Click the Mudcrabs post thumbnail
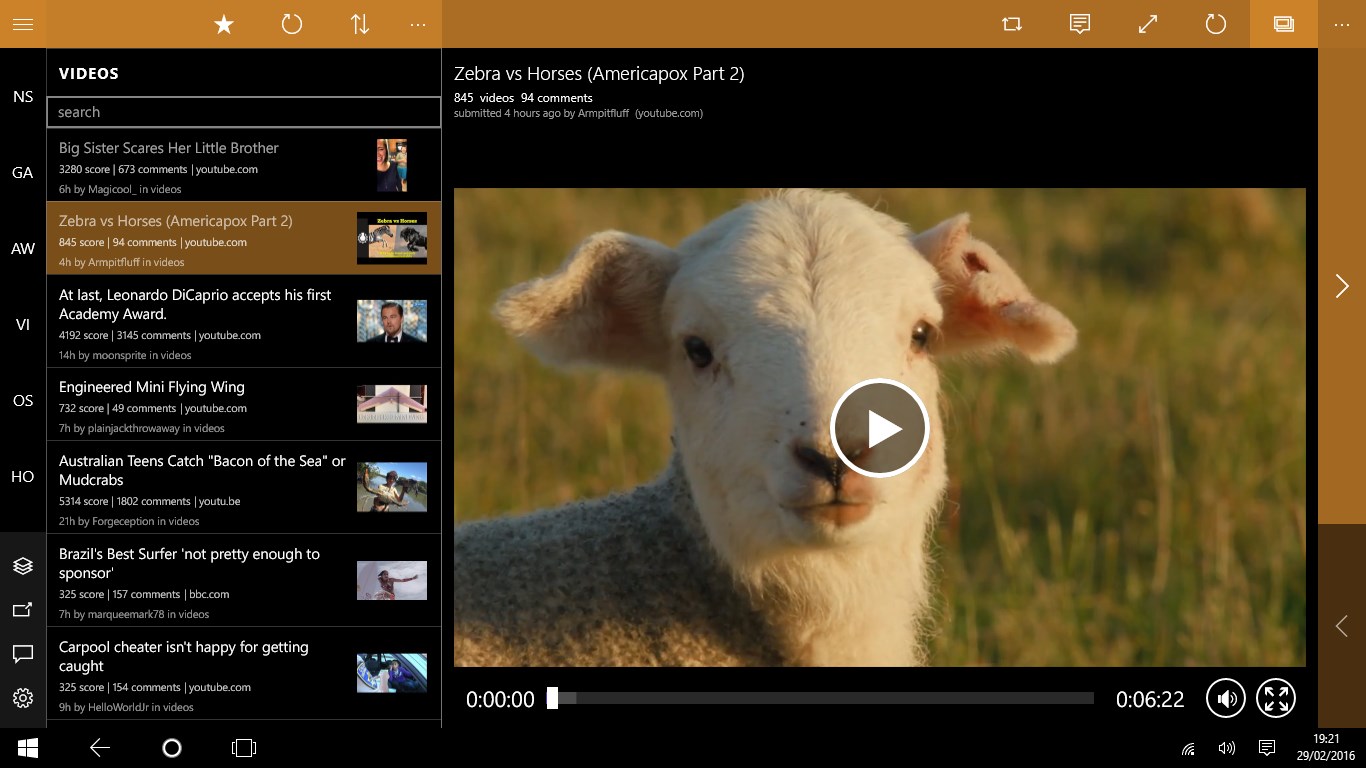Screen dimensions: 1366x768 click(392, 487)
